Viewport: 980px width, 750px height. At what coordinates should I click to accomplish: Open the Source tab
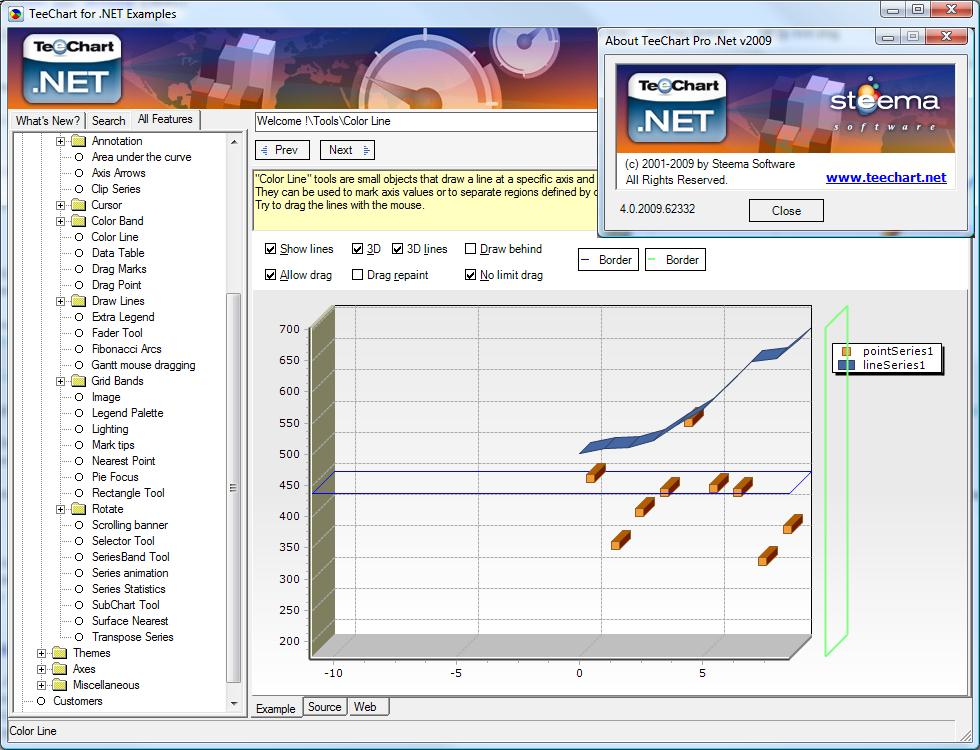[x=324, y=707]
